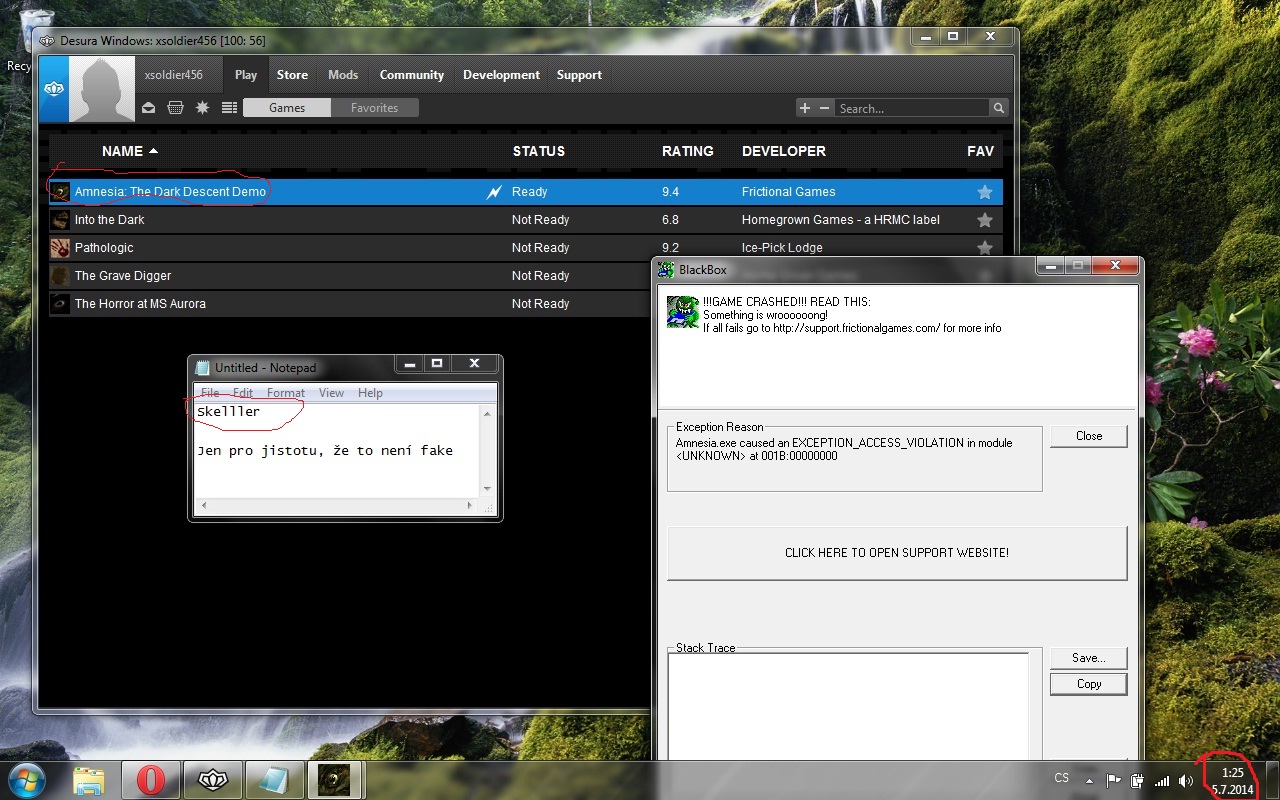Open Format menu in Notepad
This screenshot has width=1280, height=800.
[x=285, y=393]
